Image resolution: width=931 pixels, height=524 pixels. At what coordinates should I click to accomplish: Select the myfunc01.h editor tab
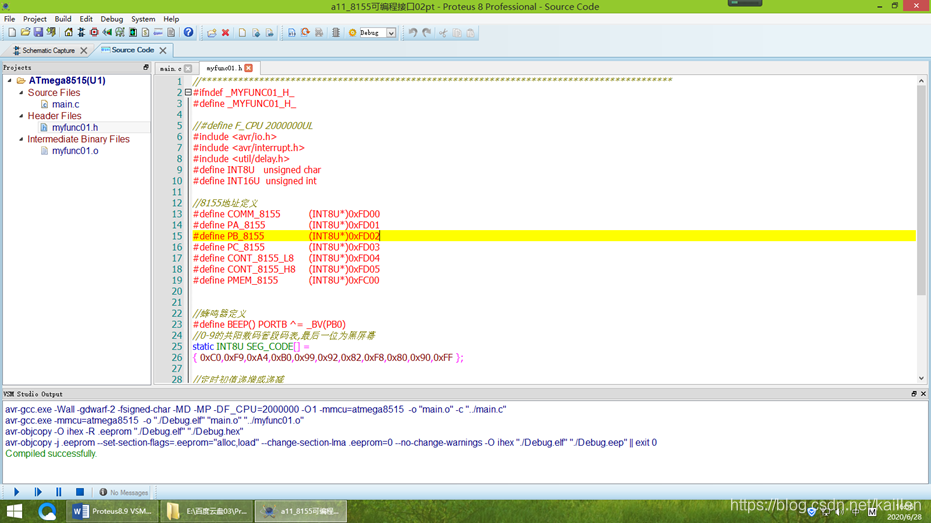tap(224, 68)
